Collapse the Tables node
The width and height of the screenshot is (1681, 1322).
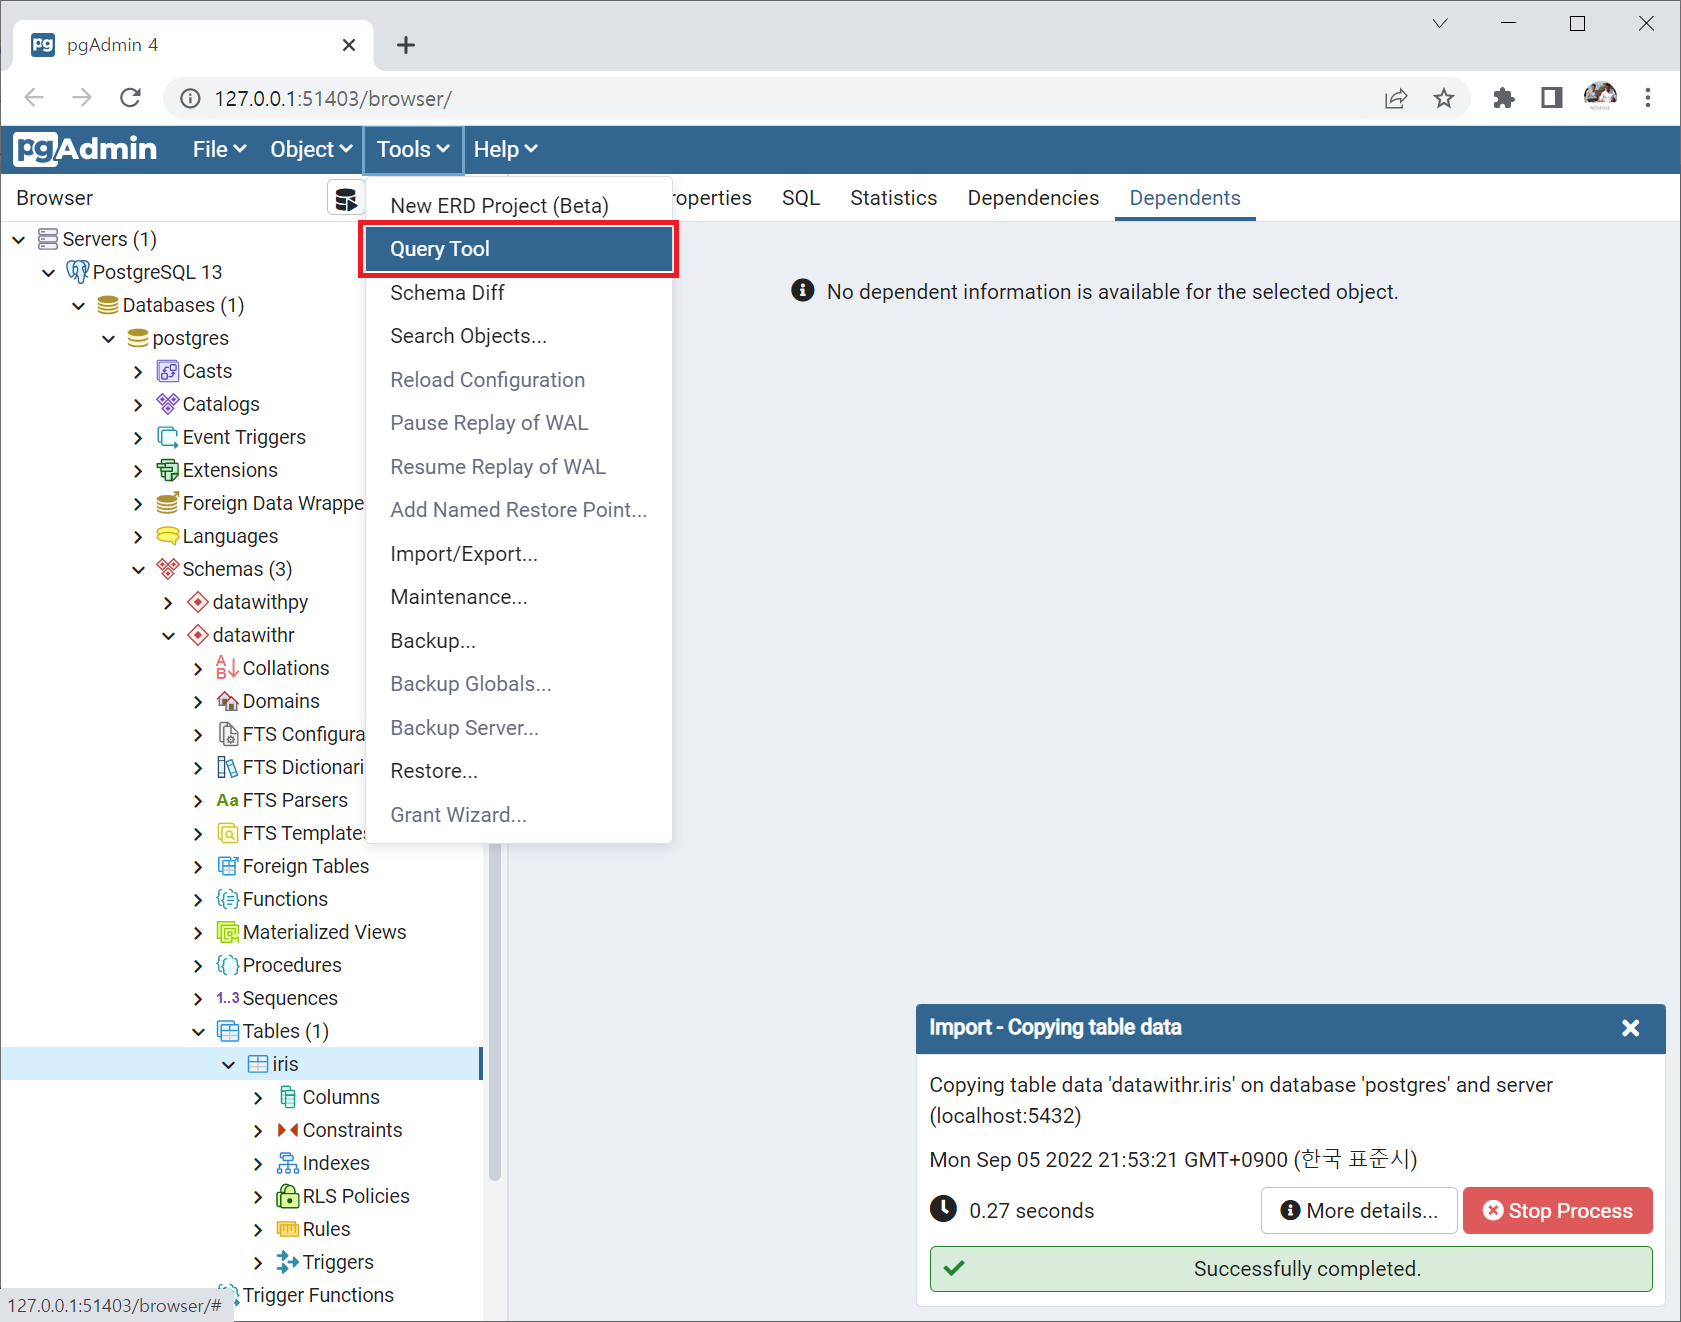[x=199, y=1032]
